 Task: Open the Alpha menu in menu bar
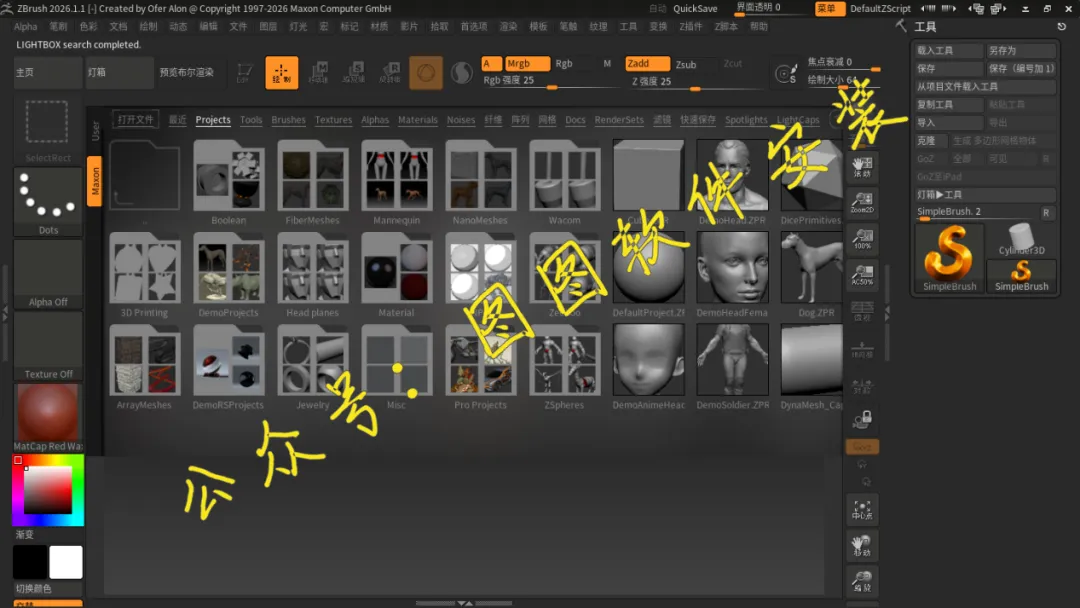(25, 26)
